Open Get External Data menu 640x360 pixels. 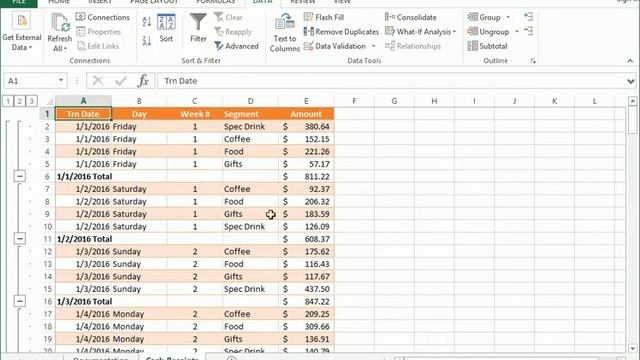[x=22, y=32]
